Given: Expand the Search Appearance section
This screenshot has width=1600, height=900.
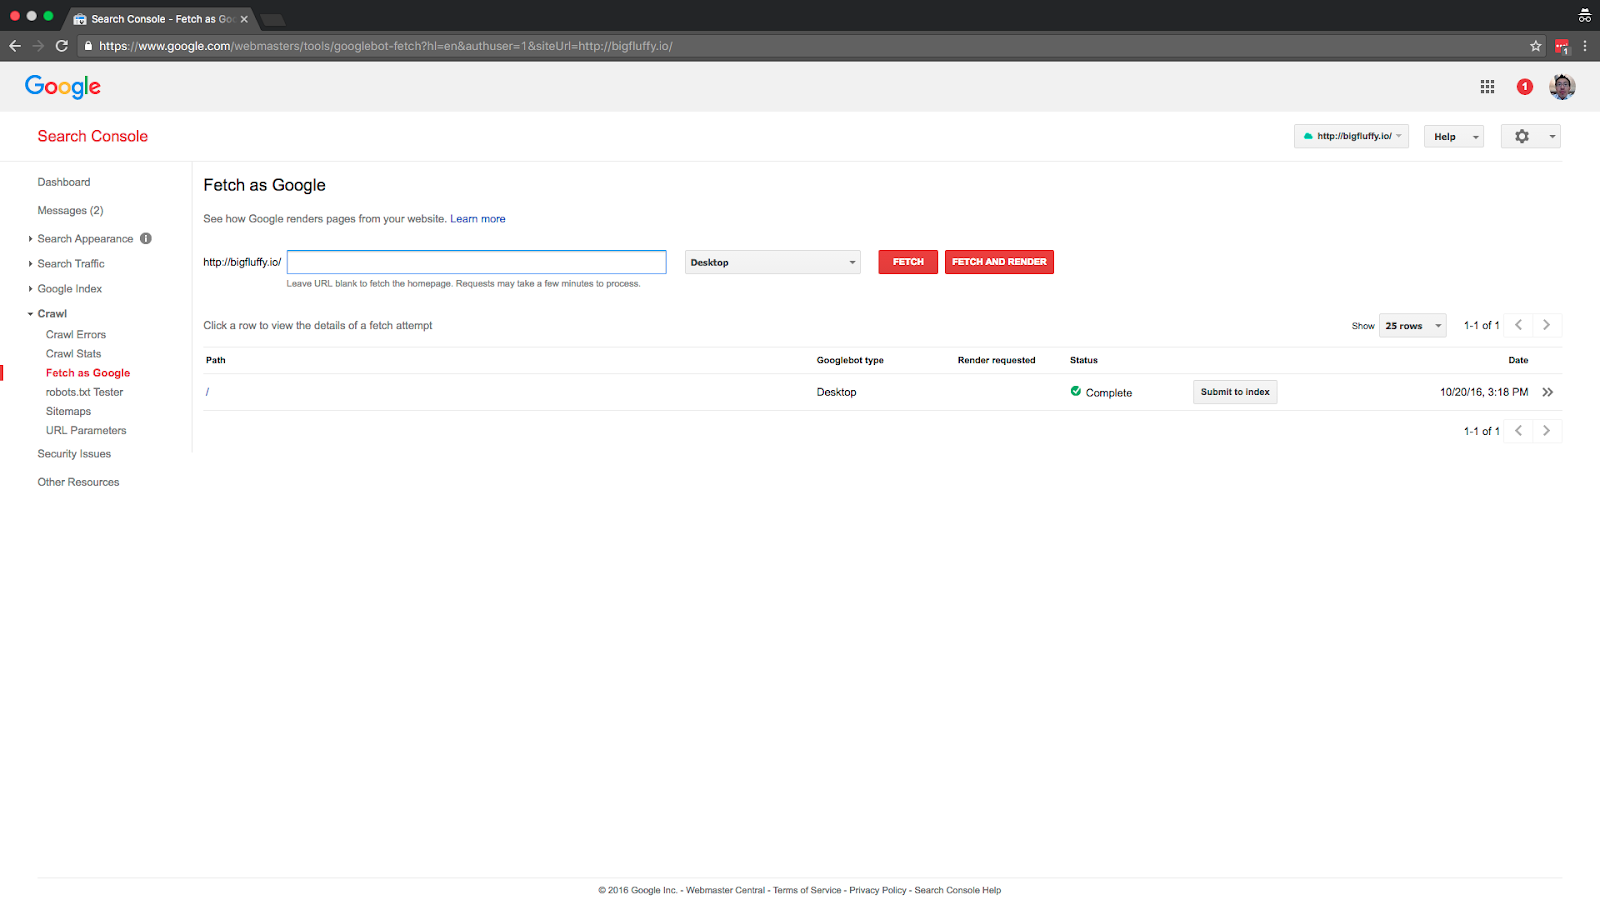Looking at the screenshot, I should click(31, 239).
